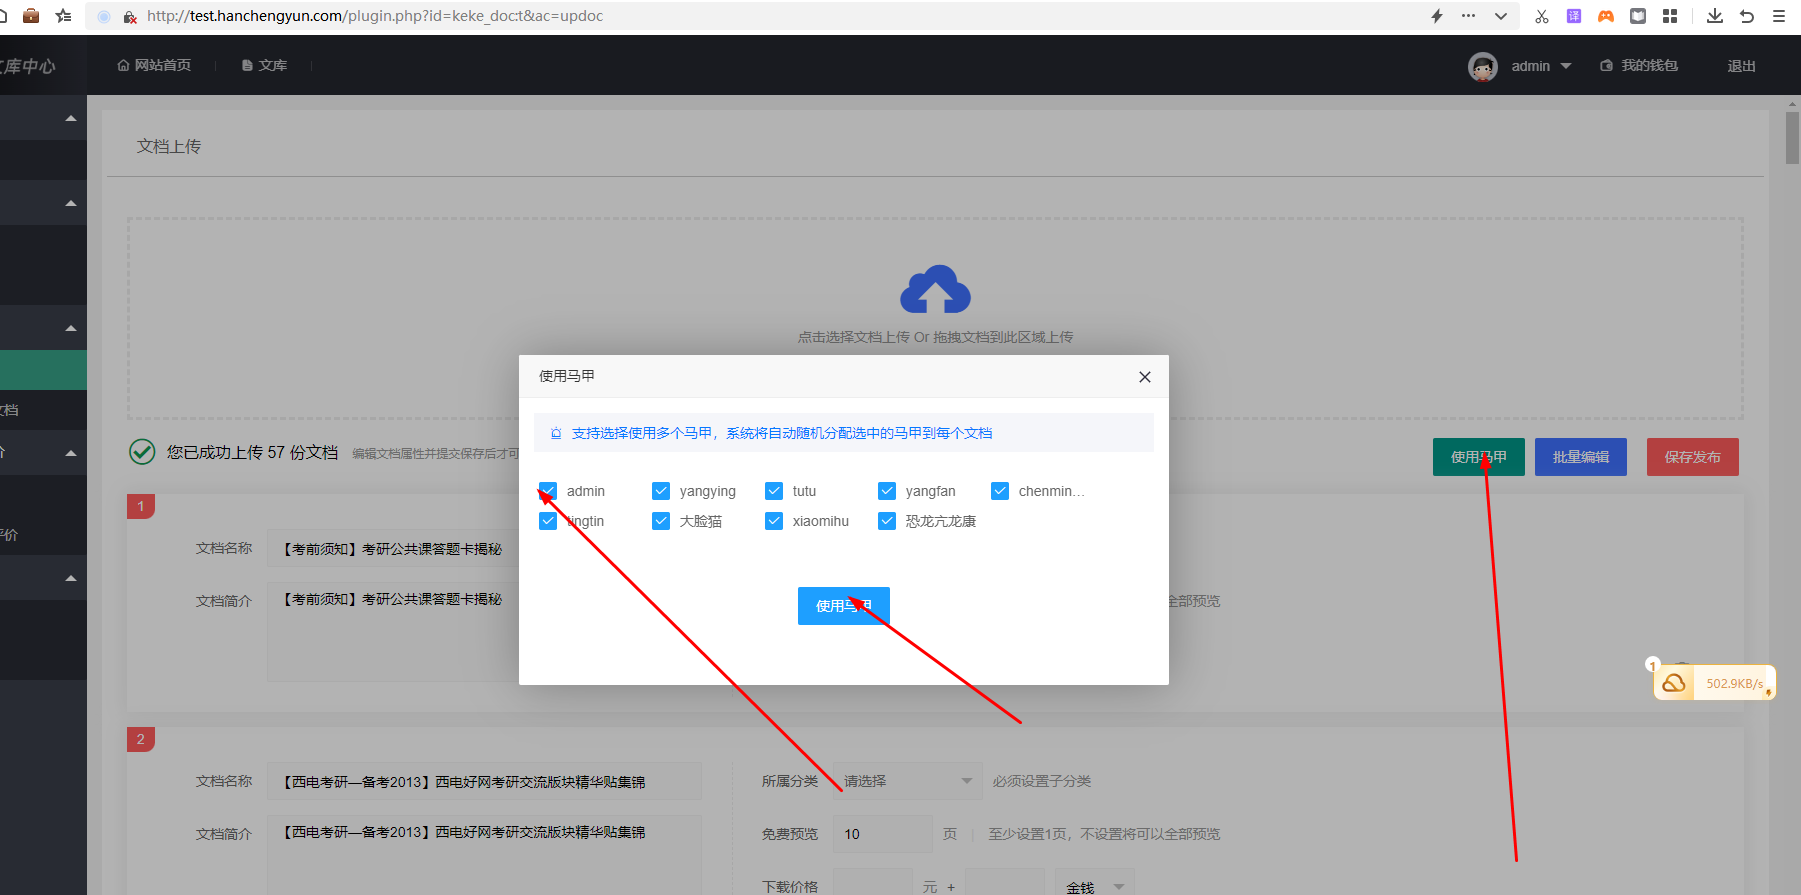Click the favorites star list icon

click(x=63, y=16)
